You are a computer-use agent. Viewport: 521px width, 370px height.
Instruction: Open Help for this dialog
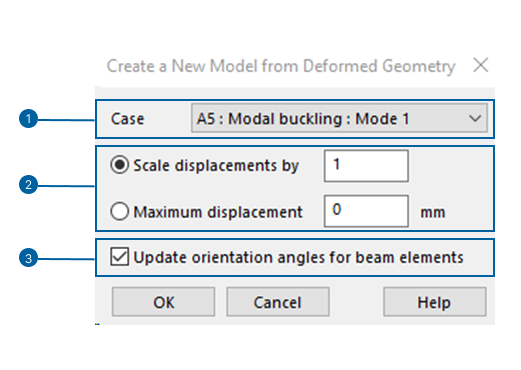tap(434, 302)
